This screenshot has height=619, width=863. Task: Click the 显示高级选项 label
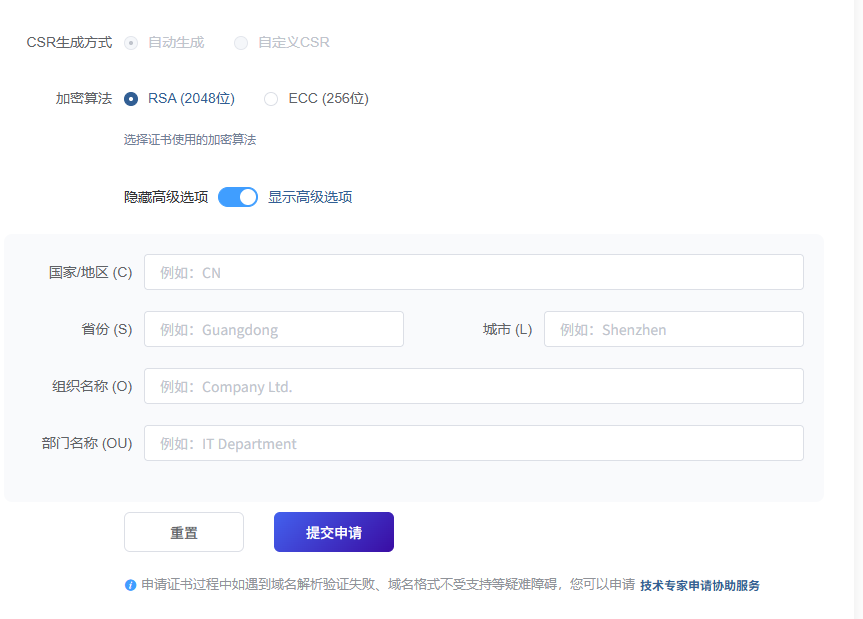click(x=310, y=197)
